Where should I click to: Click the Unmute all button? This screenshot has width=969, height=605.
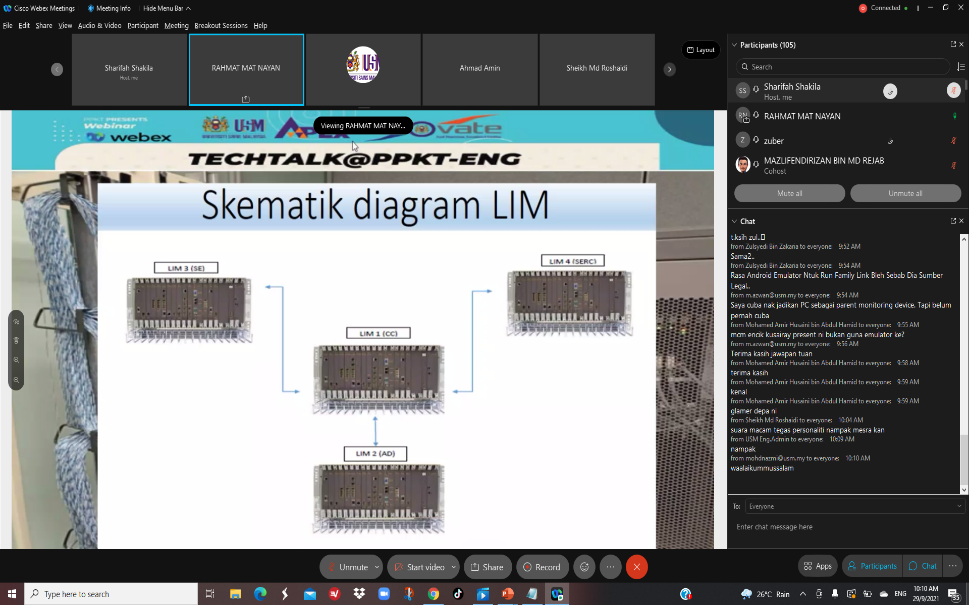(905, 193)
